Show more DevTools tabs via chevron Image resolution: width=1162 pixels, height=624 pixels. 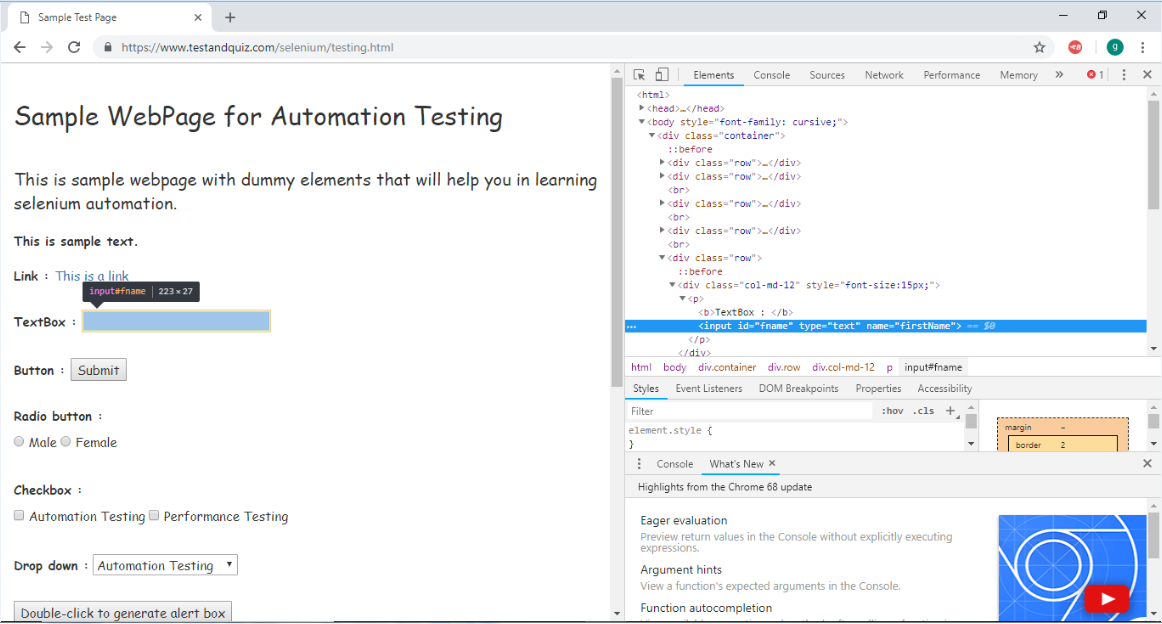pos(1059,75)
